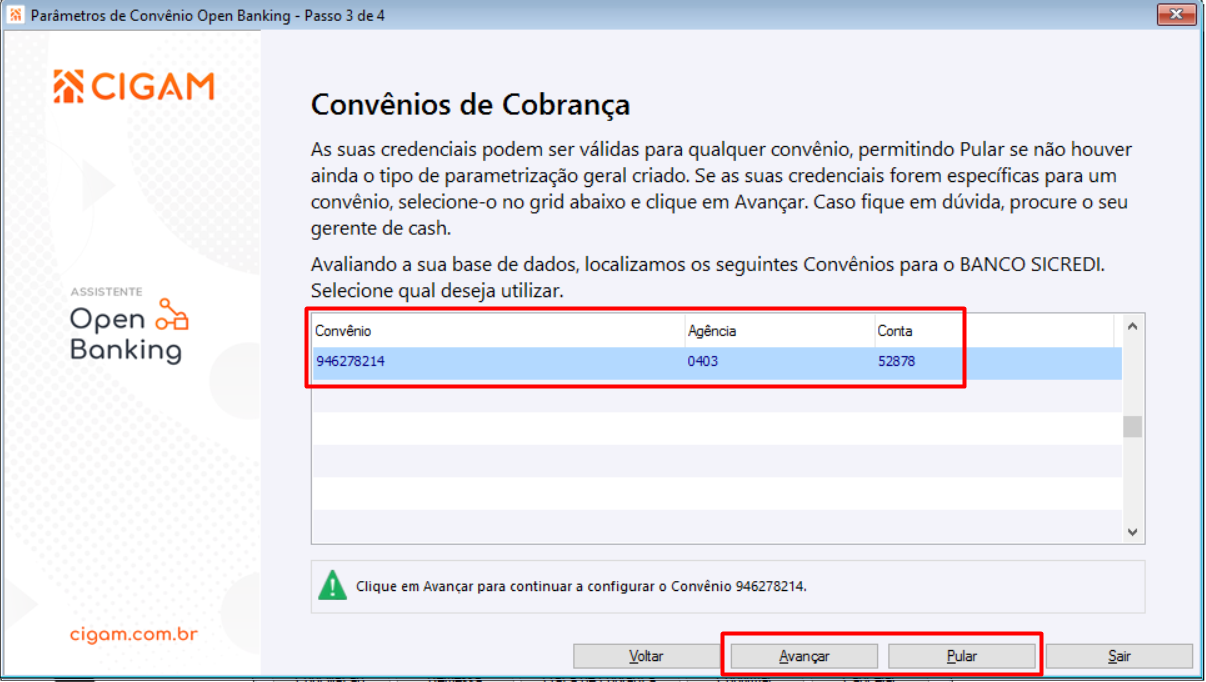Click the CIGAM title bar app icon
Image resolution: width=1206 pixels, height=682 pixels.
[x=15, y=16]
